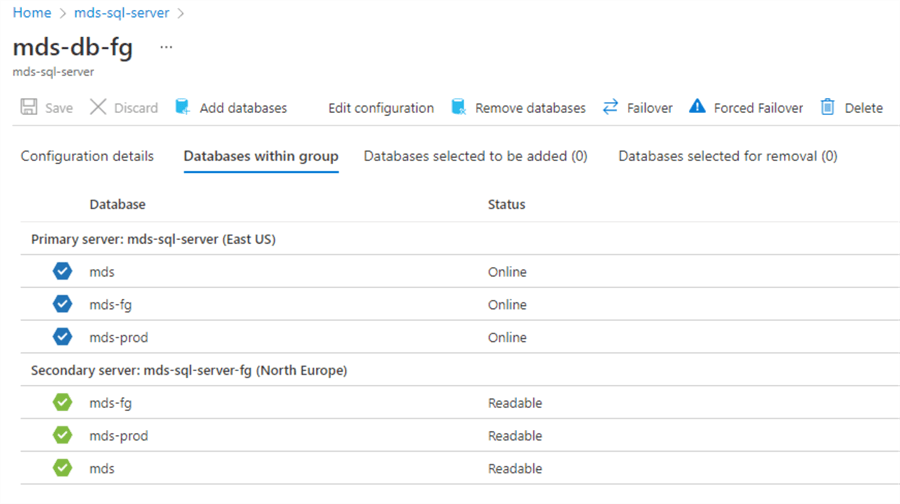900x504 pixels.
Task: Click the Add databases icon
Action: (183, 107)
